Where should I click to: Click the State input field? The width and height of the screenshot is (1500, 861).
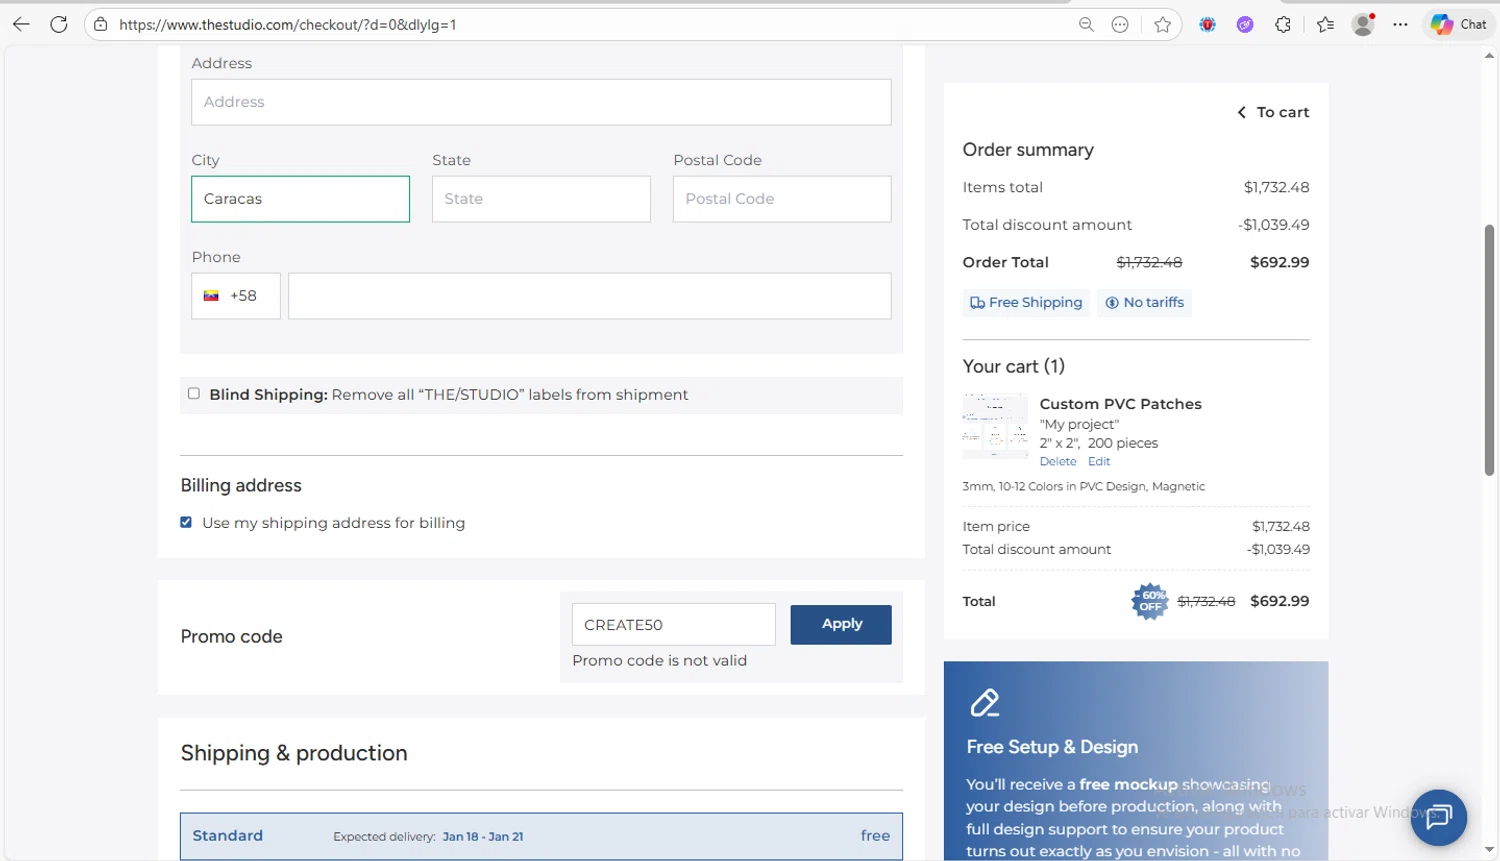pos(541,199)
